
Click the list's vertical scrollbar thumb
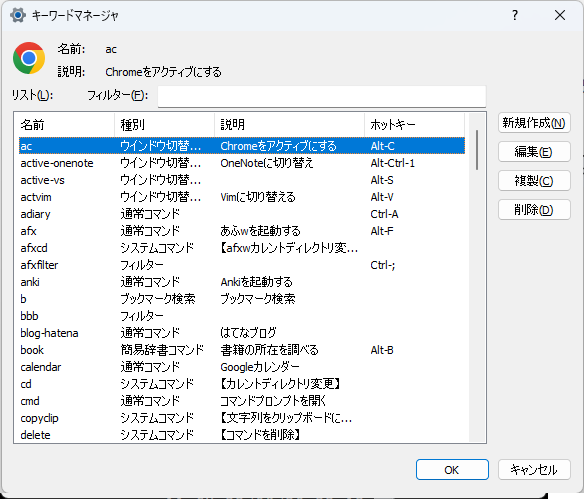point(477,150)
